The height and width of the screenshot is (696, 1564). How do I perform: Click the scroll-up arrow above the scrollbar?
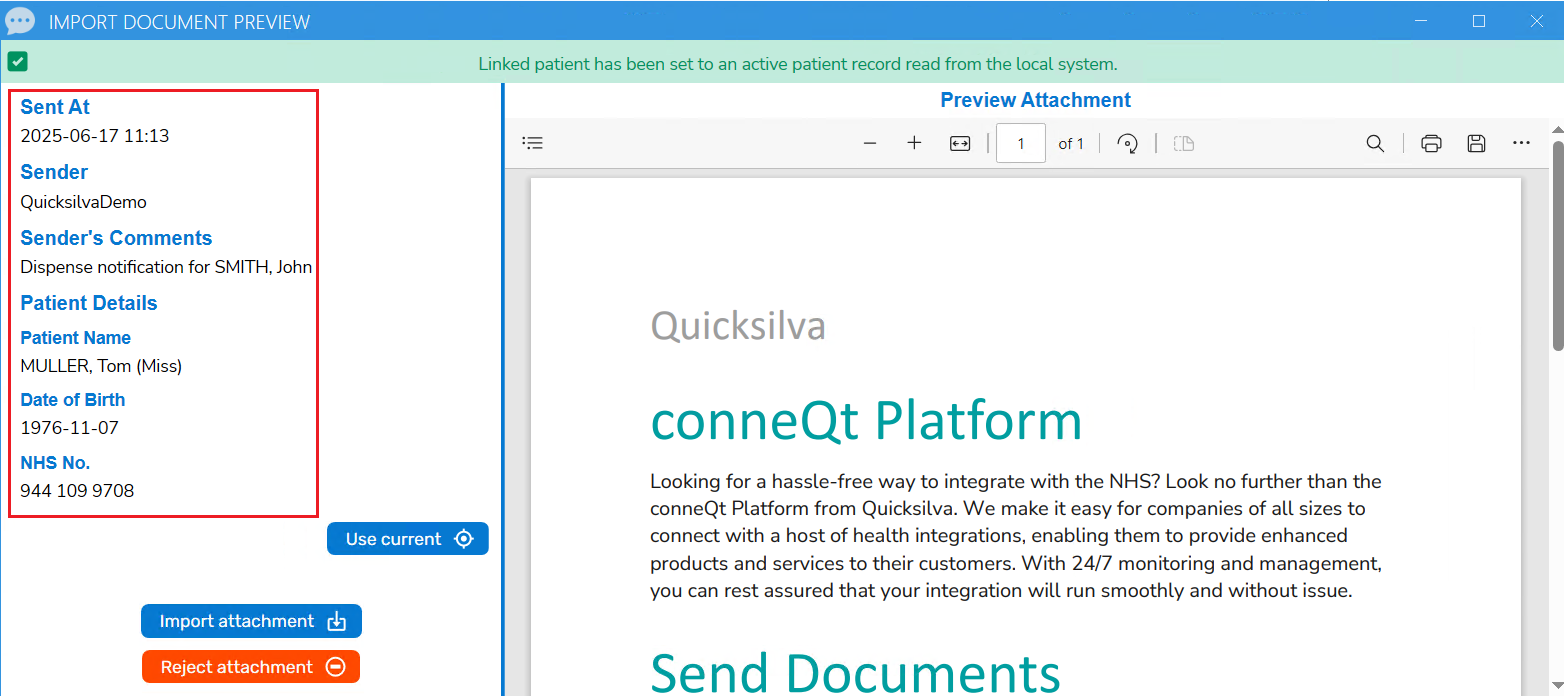click(1556, 128)
